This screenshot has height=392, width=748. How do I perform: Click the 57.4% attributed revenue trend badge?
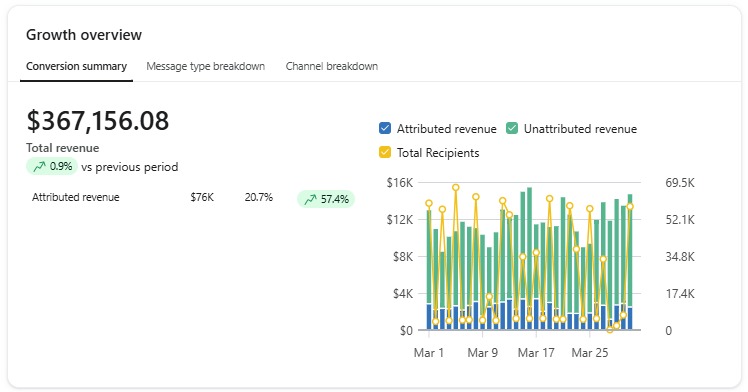(x=326, y=199)
